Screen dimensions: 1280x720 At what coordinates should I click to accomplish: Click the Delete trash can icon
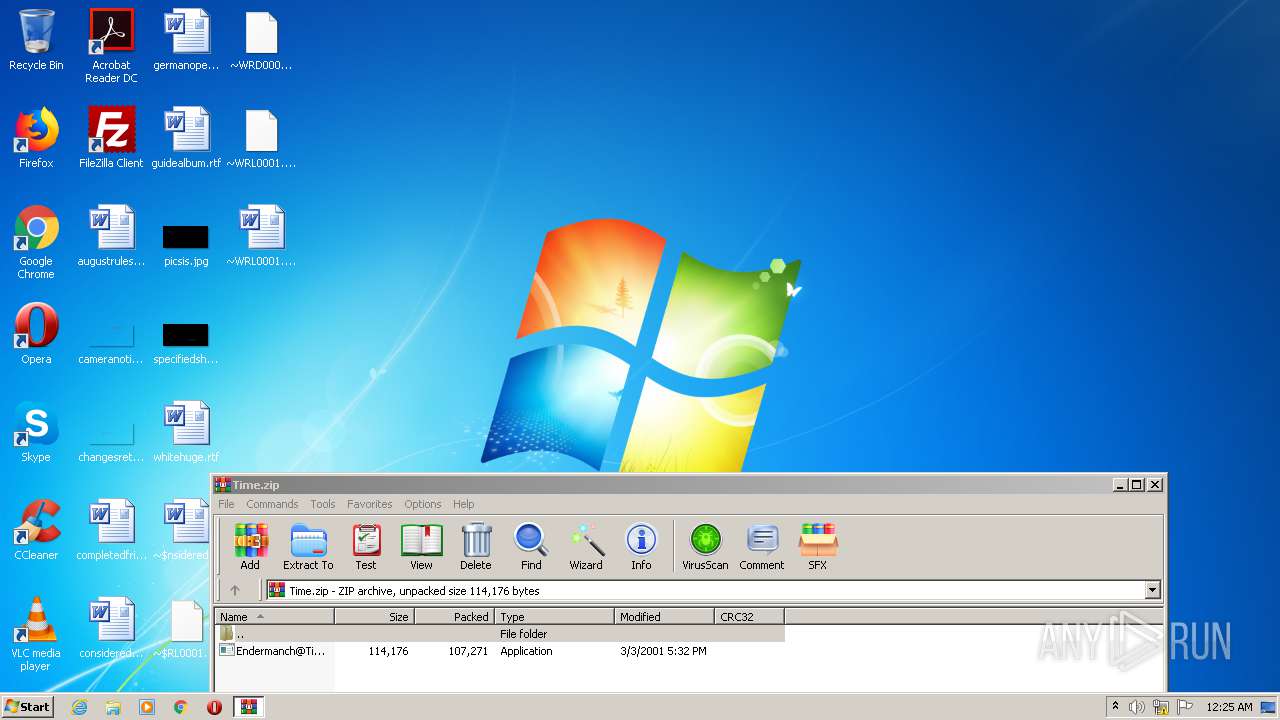click(476, 547)
